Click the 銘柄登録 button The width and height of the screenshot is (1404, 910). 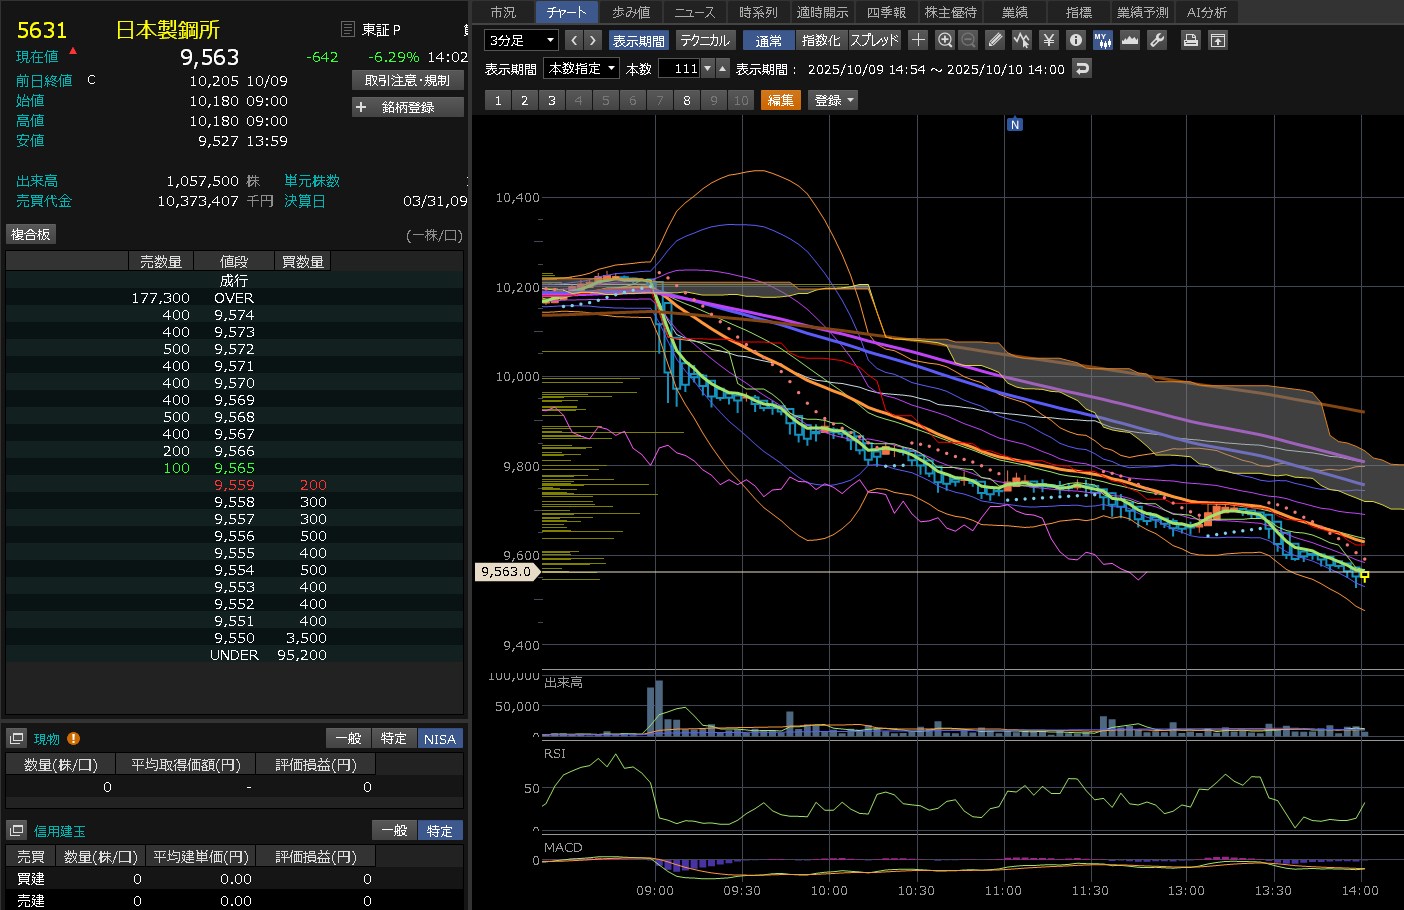(x=408, y=107)
